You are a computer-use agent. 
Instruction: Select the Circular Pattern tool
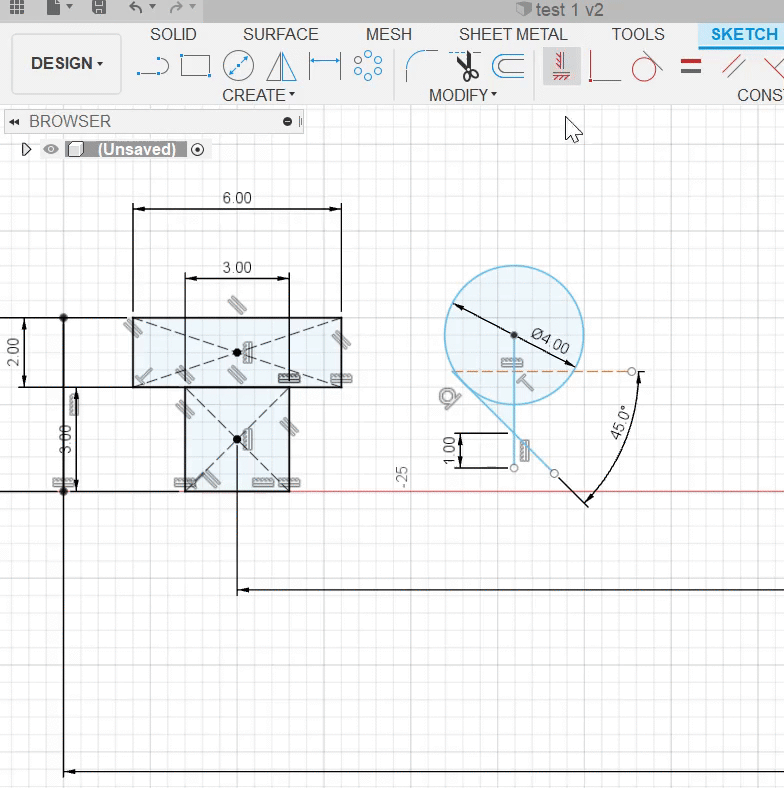click(x=368, y=66)
